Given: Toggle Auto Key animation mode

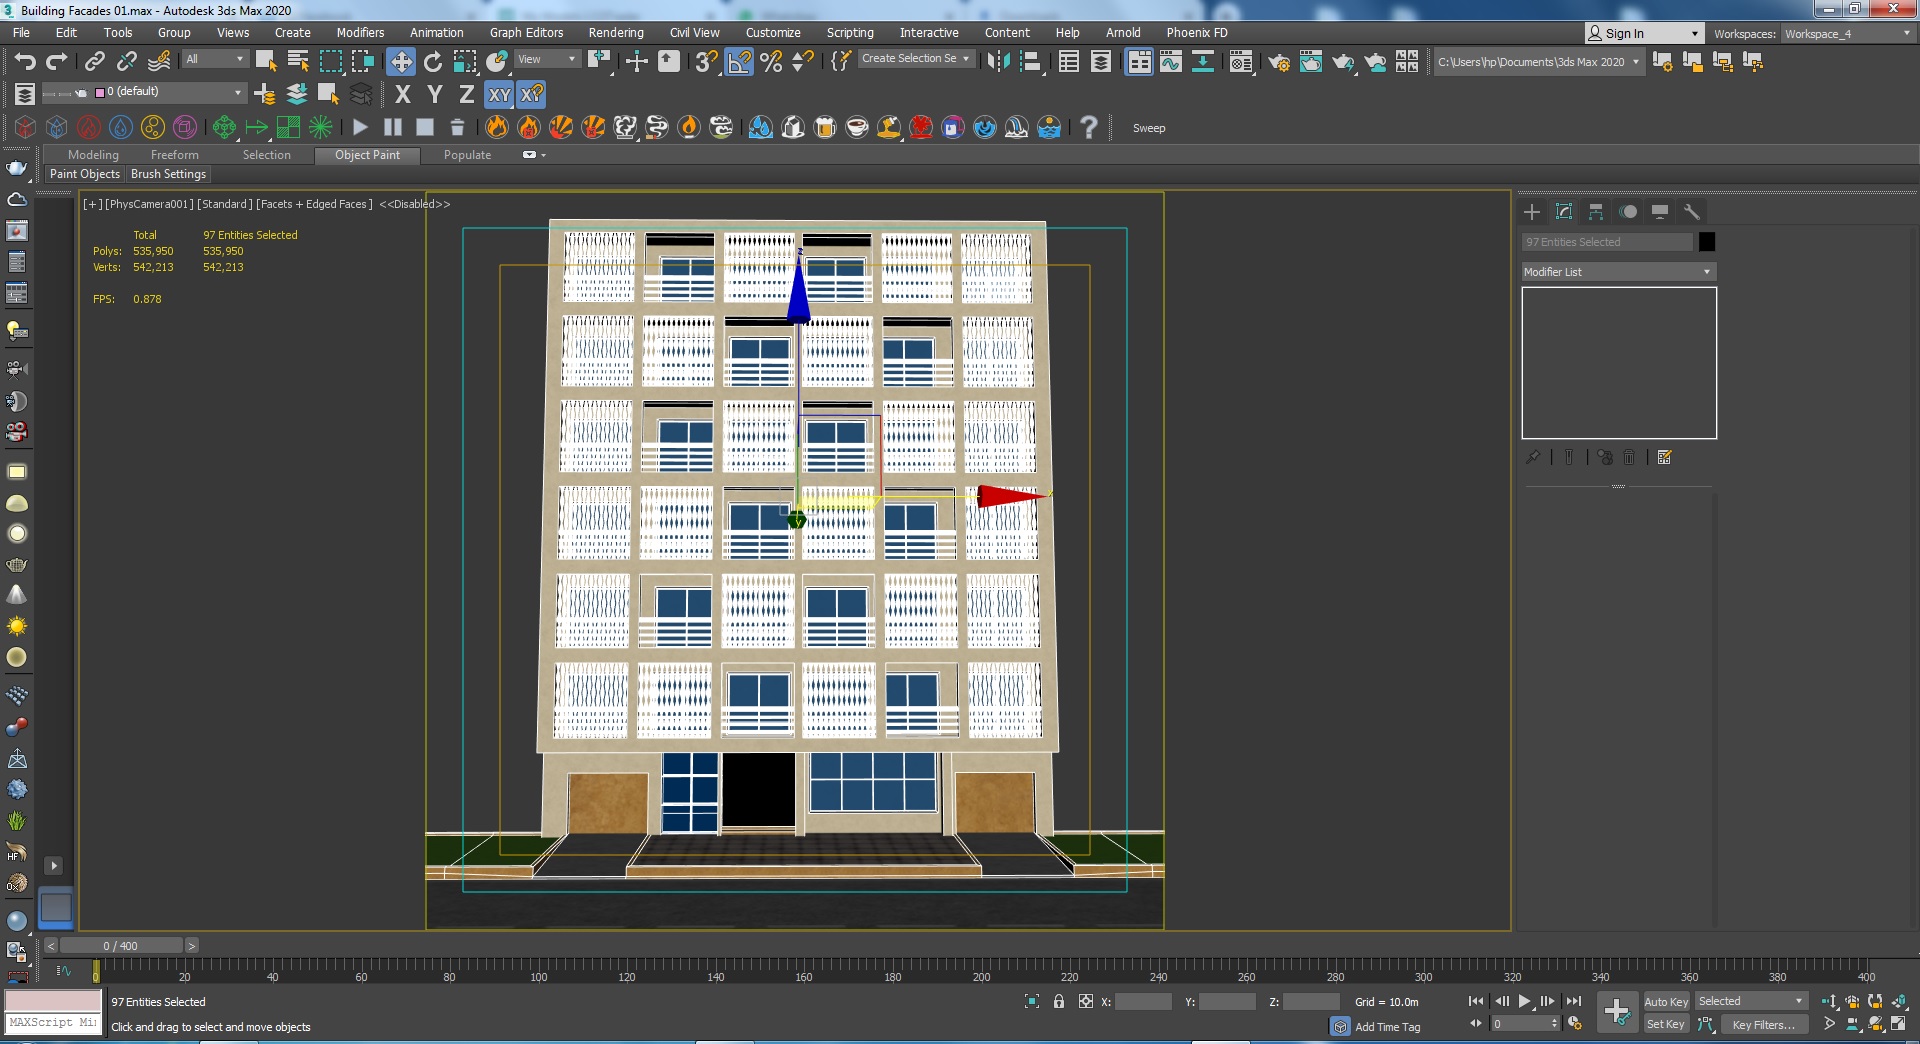Looking at the screenshot, I should tap(1665, 1002).
